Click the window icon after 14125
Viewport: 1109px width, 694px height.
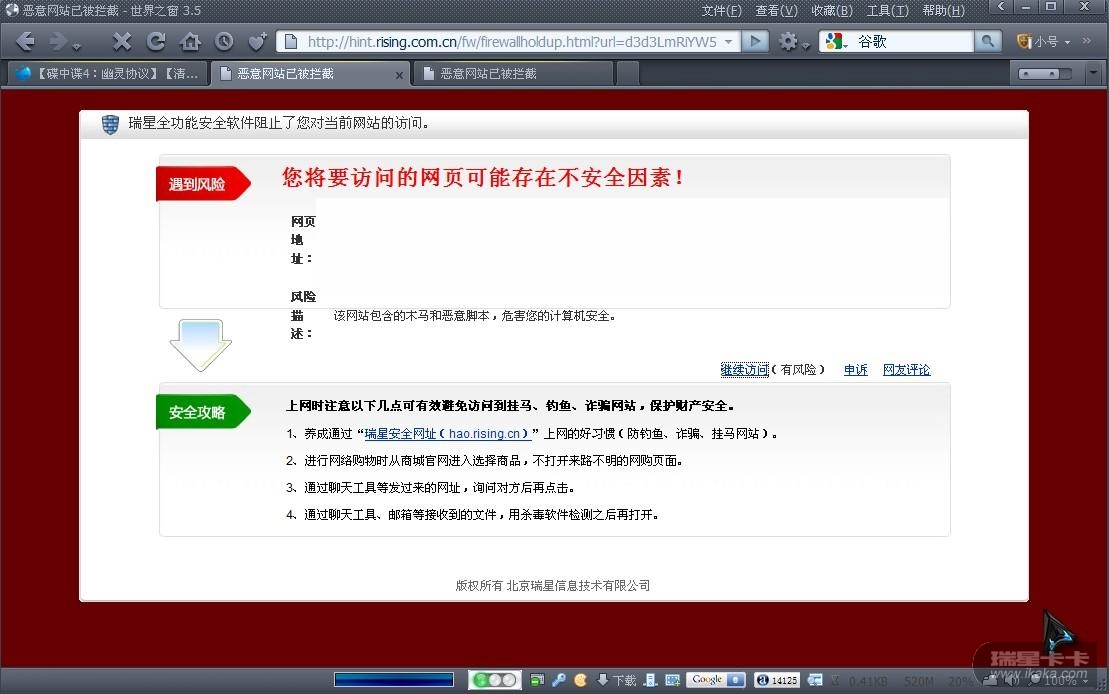coord(815,680)
